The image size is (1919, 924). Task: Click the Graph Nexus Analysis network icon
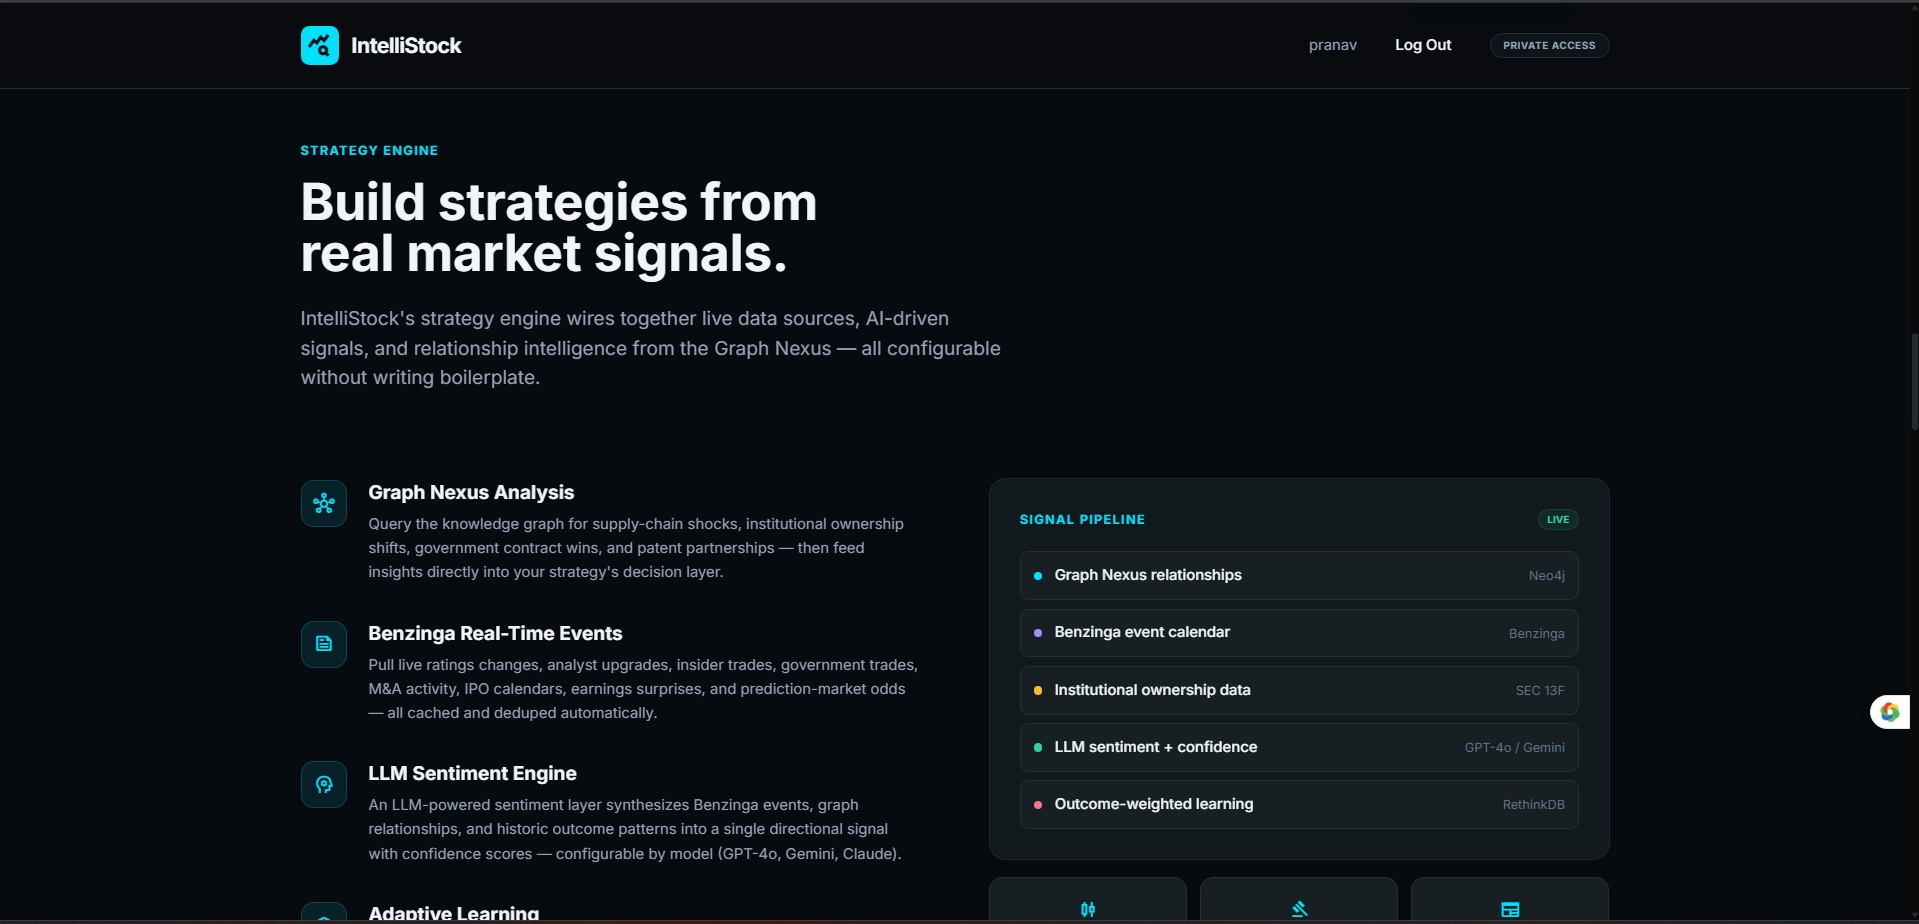click(324, 504)
